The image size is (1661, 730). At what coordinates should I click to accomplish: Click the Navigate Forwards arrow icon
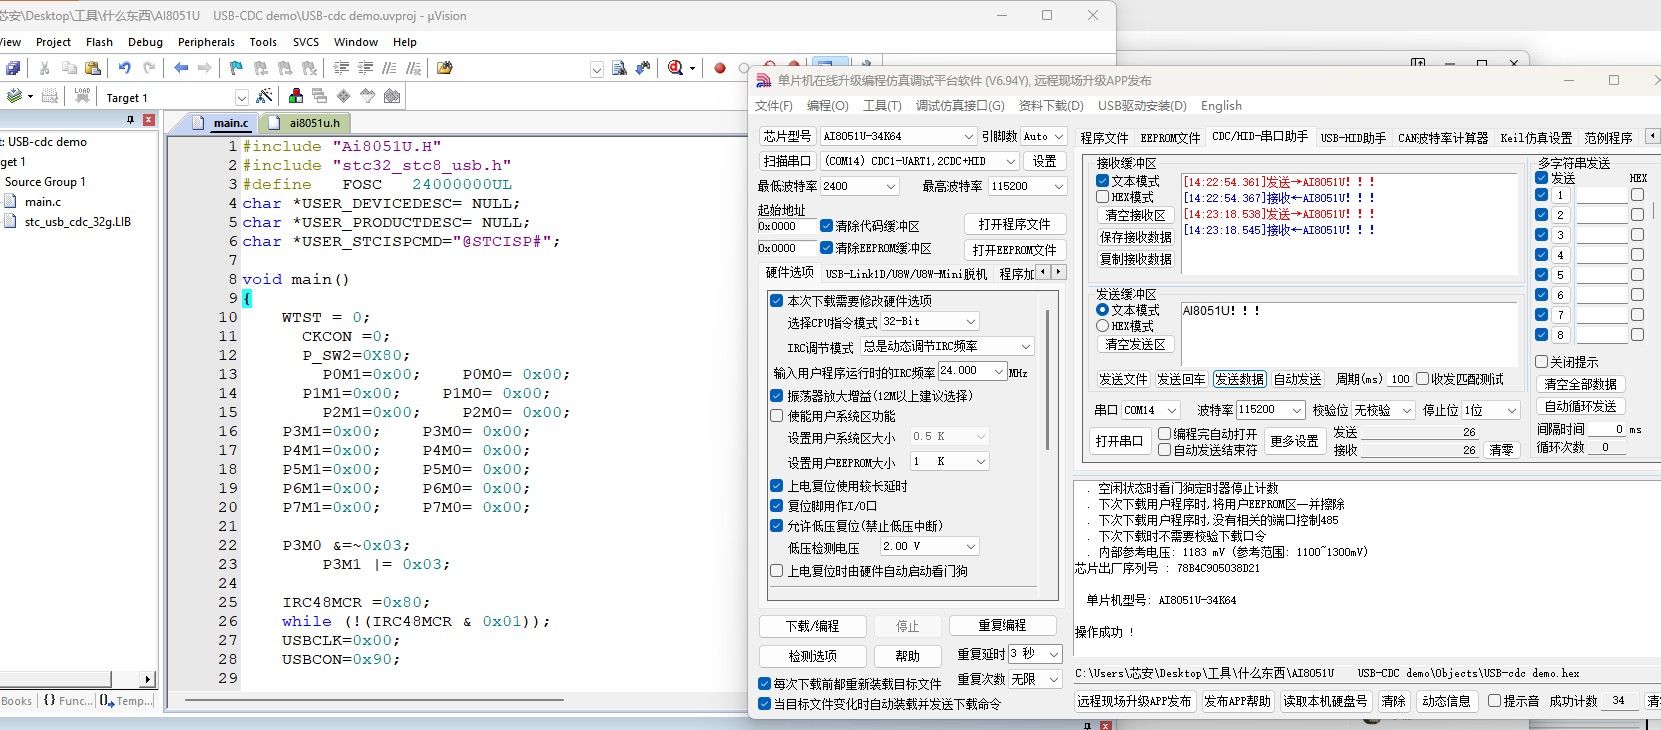205,68
